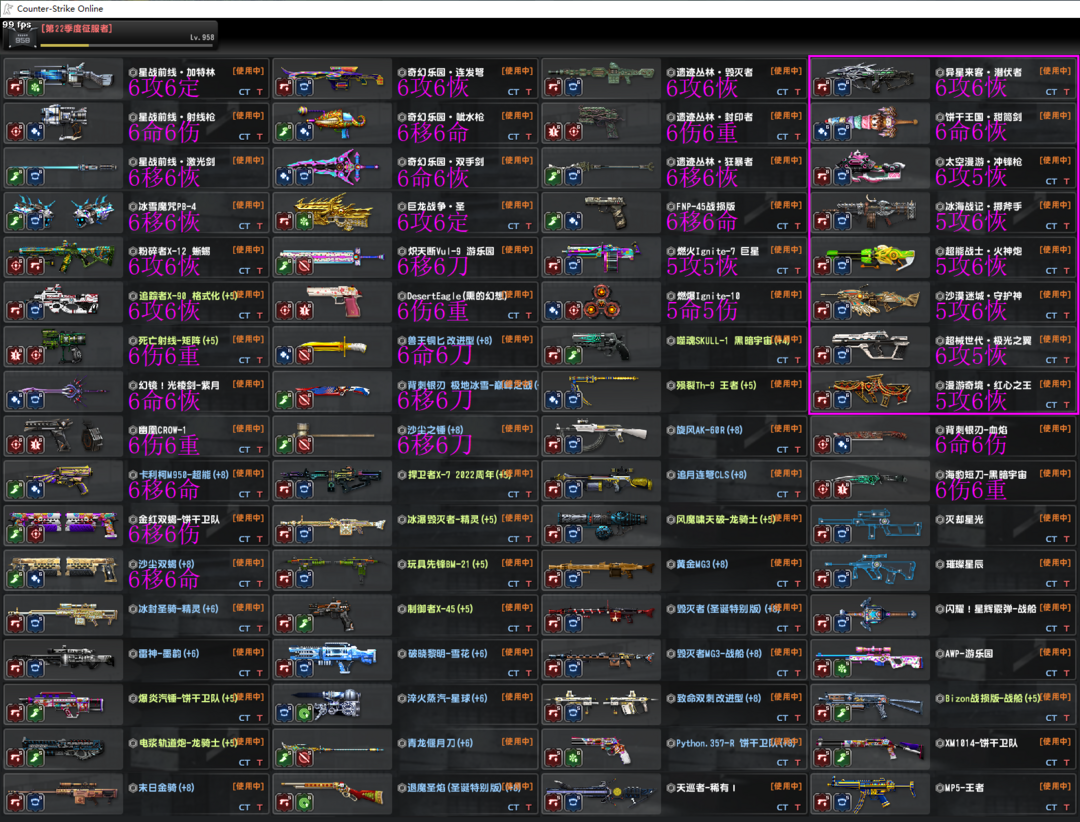Image resolution: width=1080 pixels, height=822 pixels.
Task: Click the Lv. 958 level label
Action: [202, 37]
